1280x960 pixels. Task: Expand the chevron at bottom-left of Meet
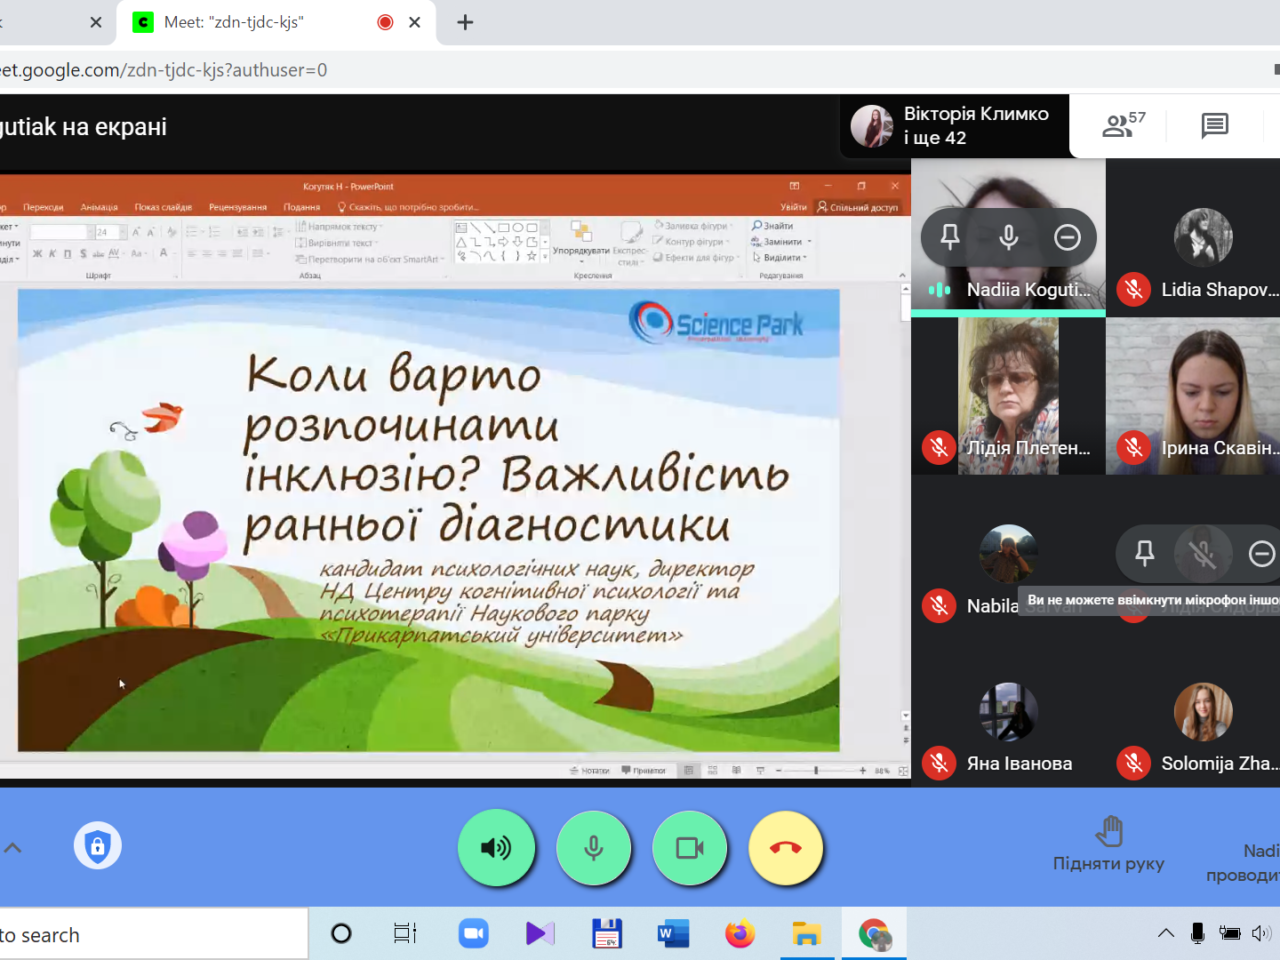point(13,848)
